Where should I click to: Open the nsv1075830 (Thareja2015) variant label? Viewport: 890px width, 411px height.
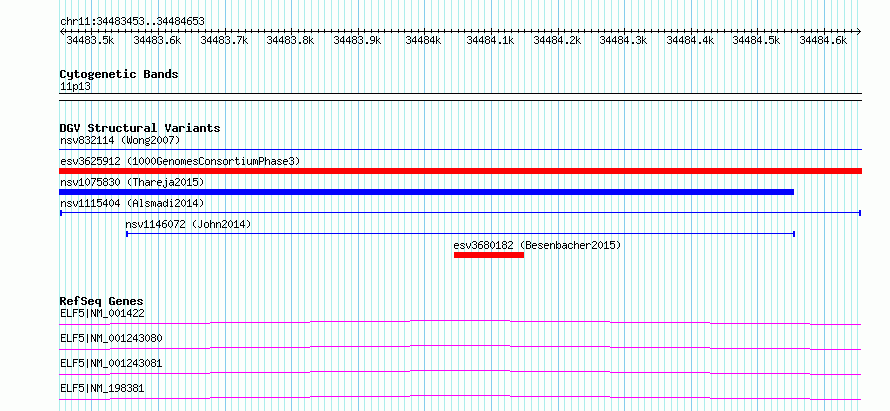[132, 182]
